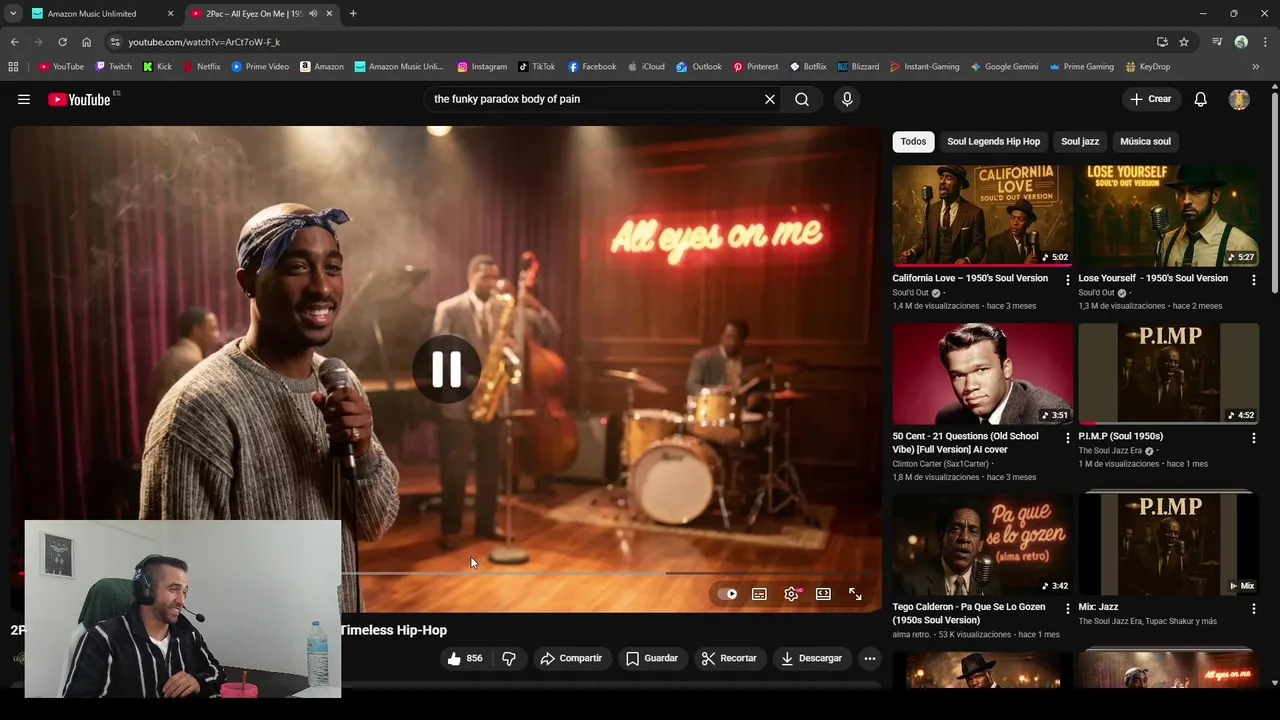Switch the player to theater mode
The width and height of the screenshot is (1280, 720).
pyautogui.click(x=823, y=594)
